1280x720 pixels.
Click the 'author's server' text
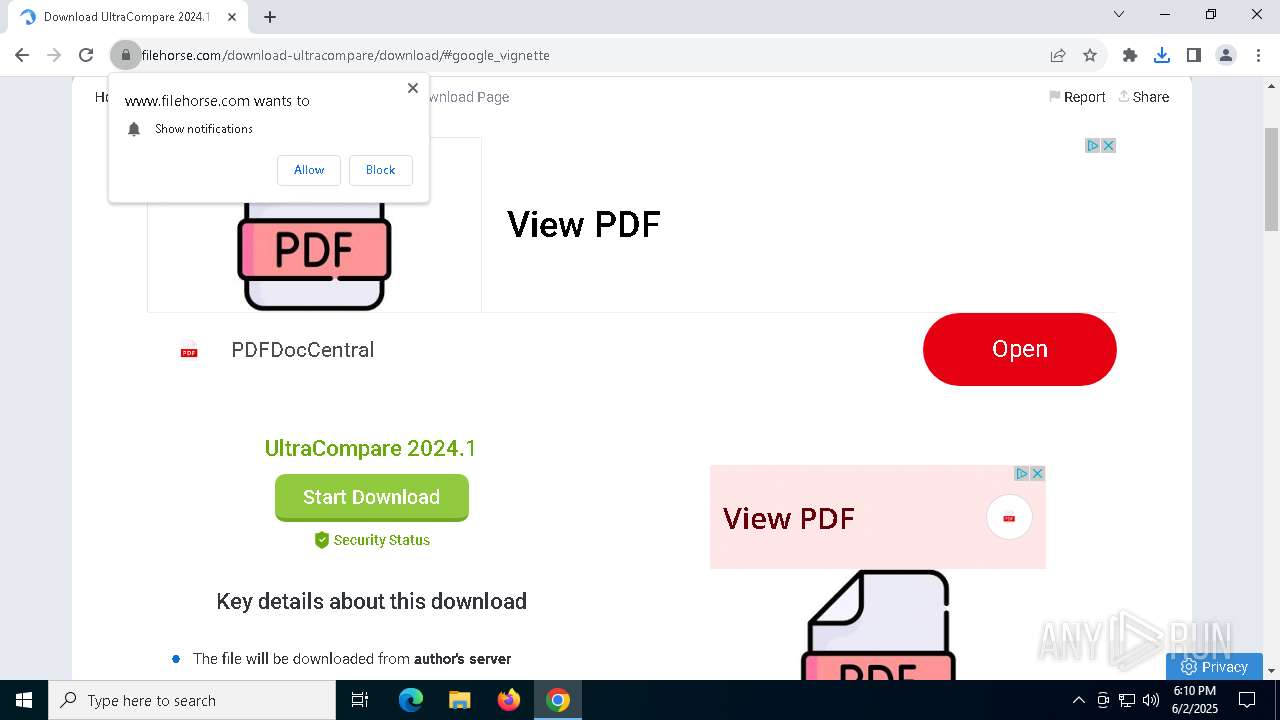(463, 659)
